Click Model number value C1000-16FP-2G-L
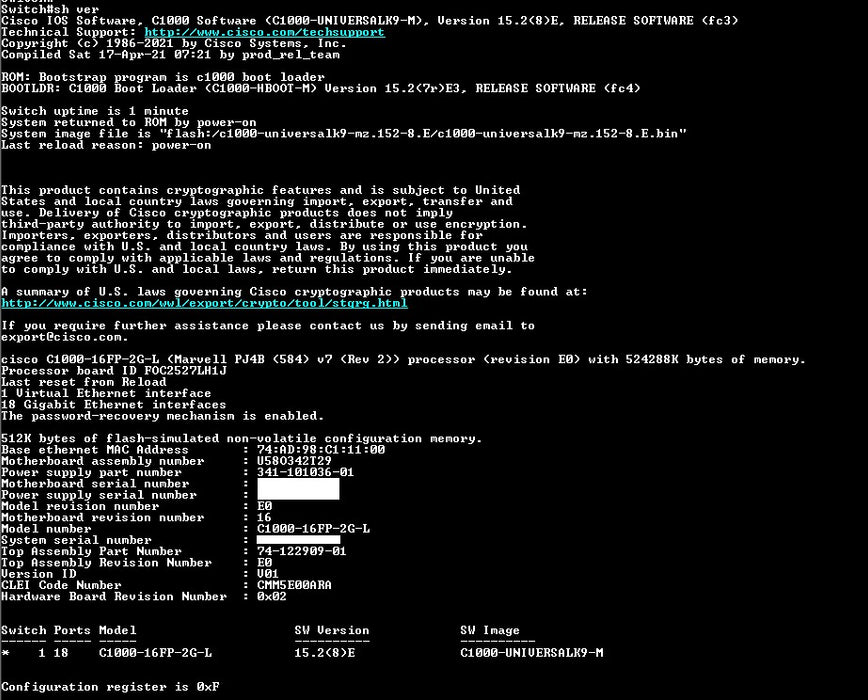This screenshot has height=700, width=868. pyautogui.click(x=313, y=529)
